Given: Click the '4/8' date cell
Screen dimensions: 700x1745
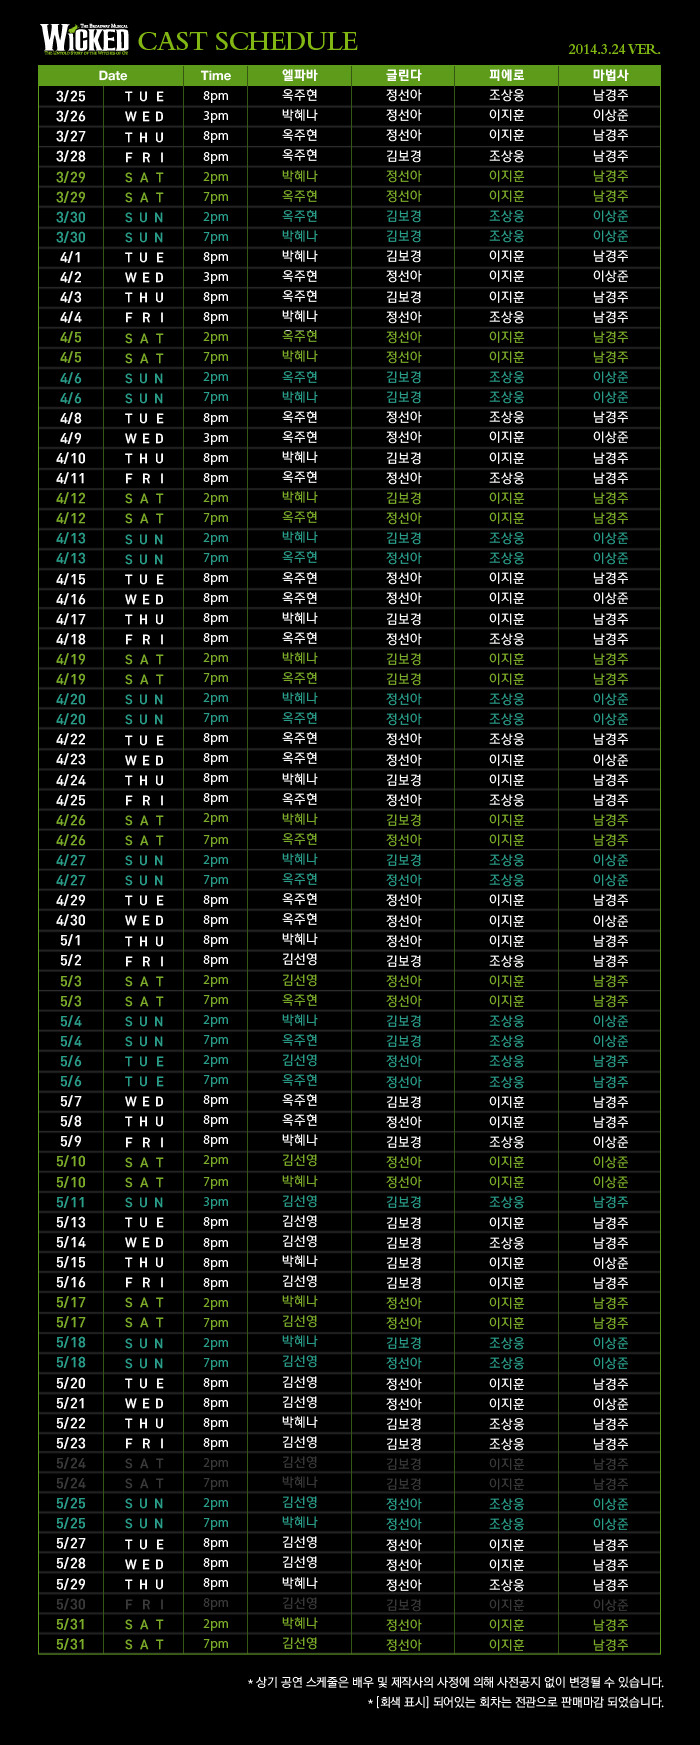Looking at the screenshot, I should (71, 418).
